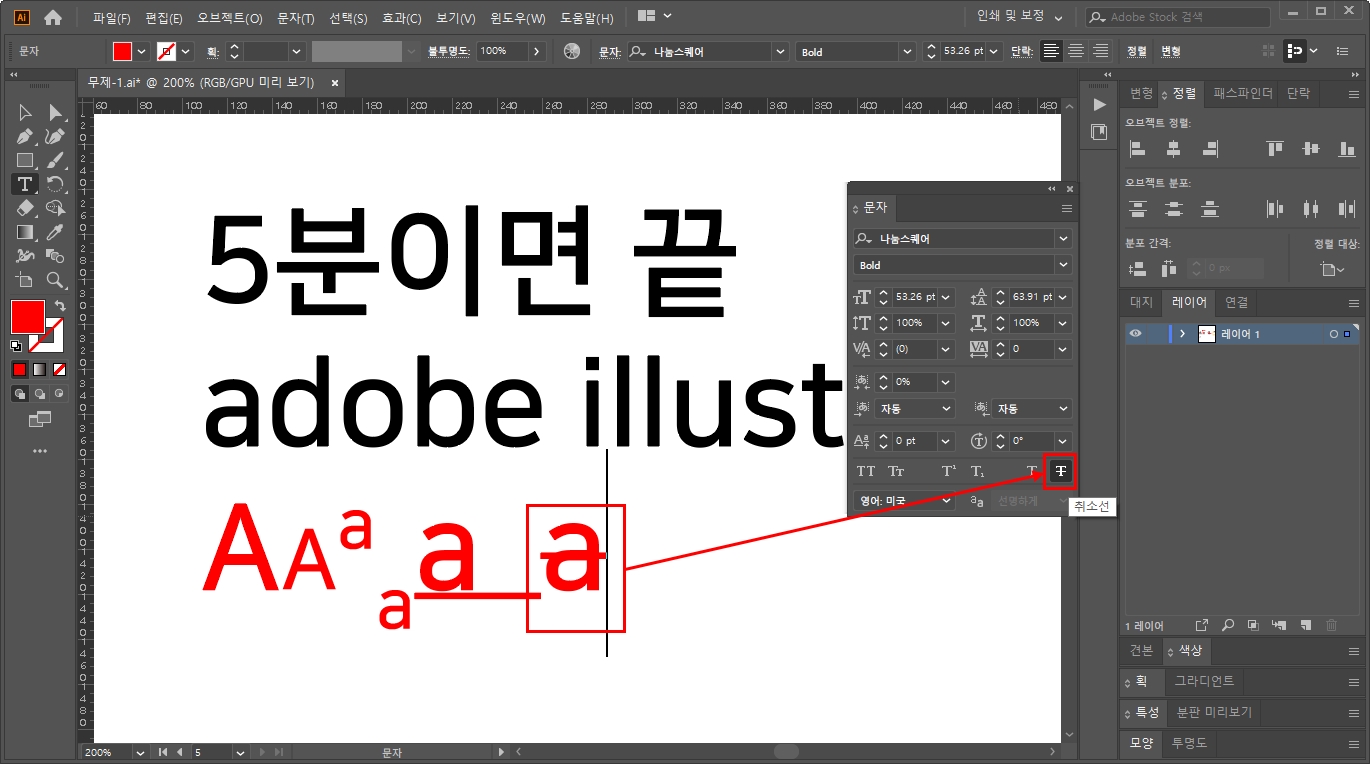The height and width of the screenshot is (764, 1370).
Task: Open font size 53.26 pt dropdown in panel
Action: click(946, 297)
